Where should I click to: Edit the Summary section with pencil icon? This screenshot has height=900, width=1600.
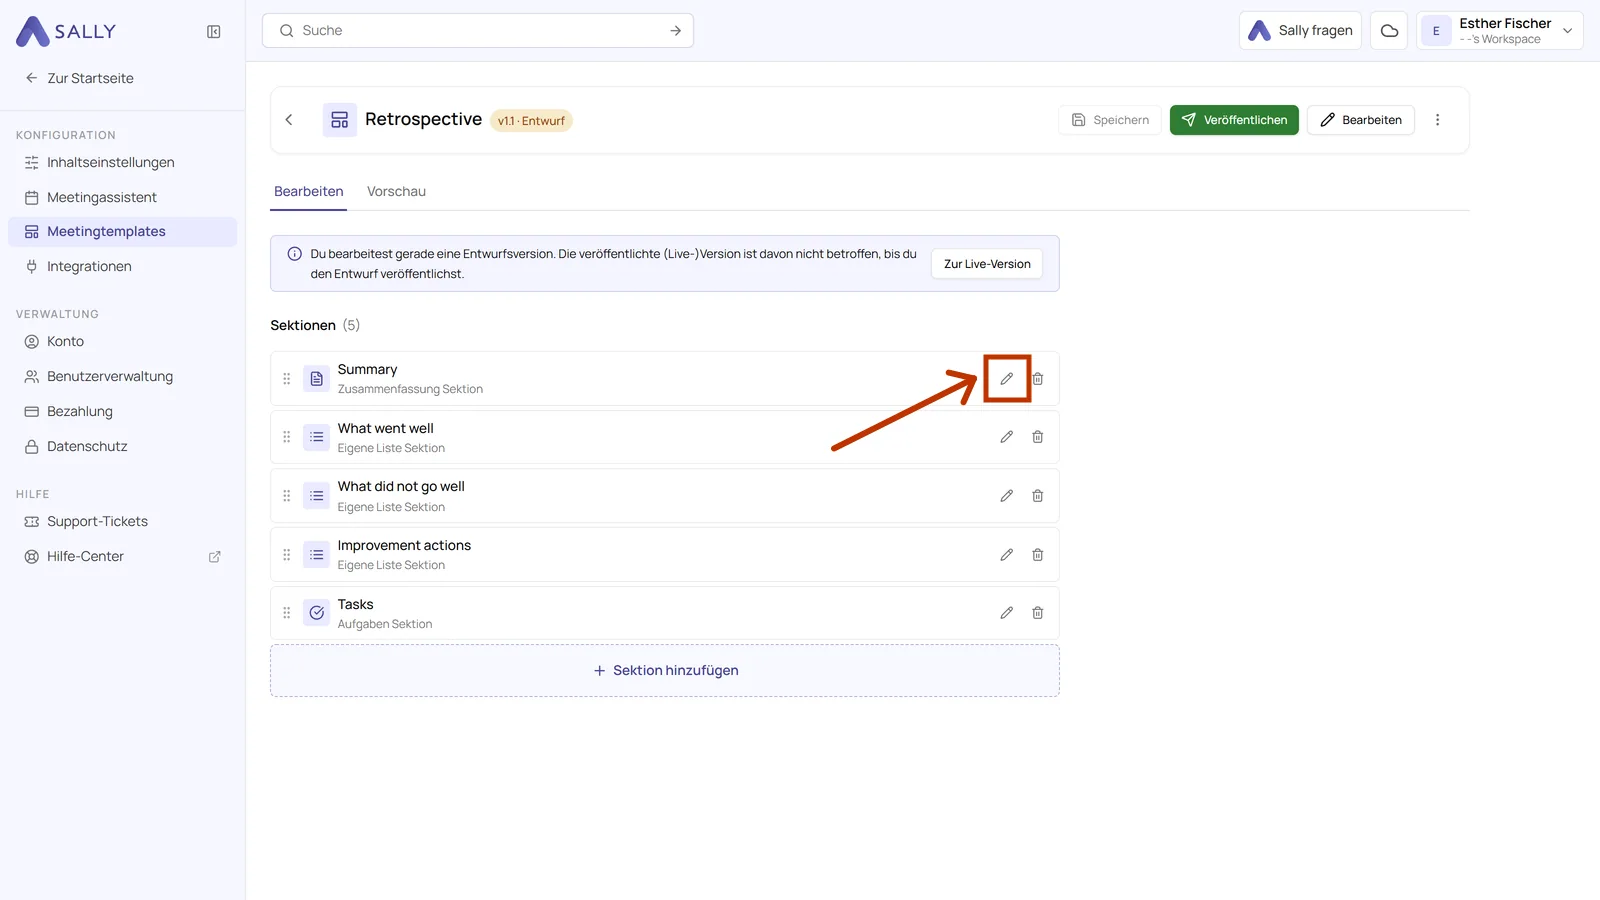coord(1007,379)
